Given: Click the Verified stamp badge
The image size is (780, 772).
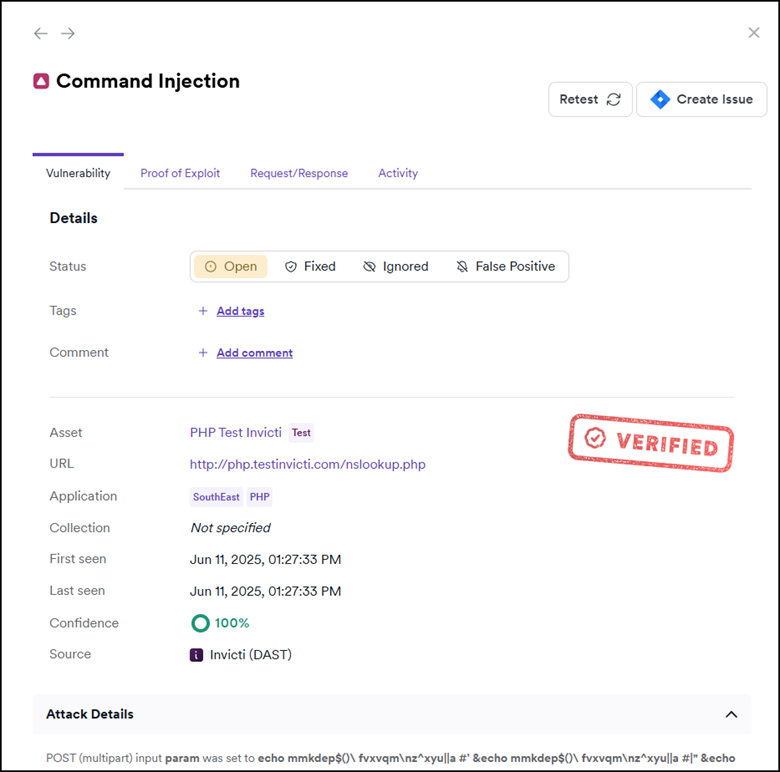Looking at the screenshot, I should [651, 442].
